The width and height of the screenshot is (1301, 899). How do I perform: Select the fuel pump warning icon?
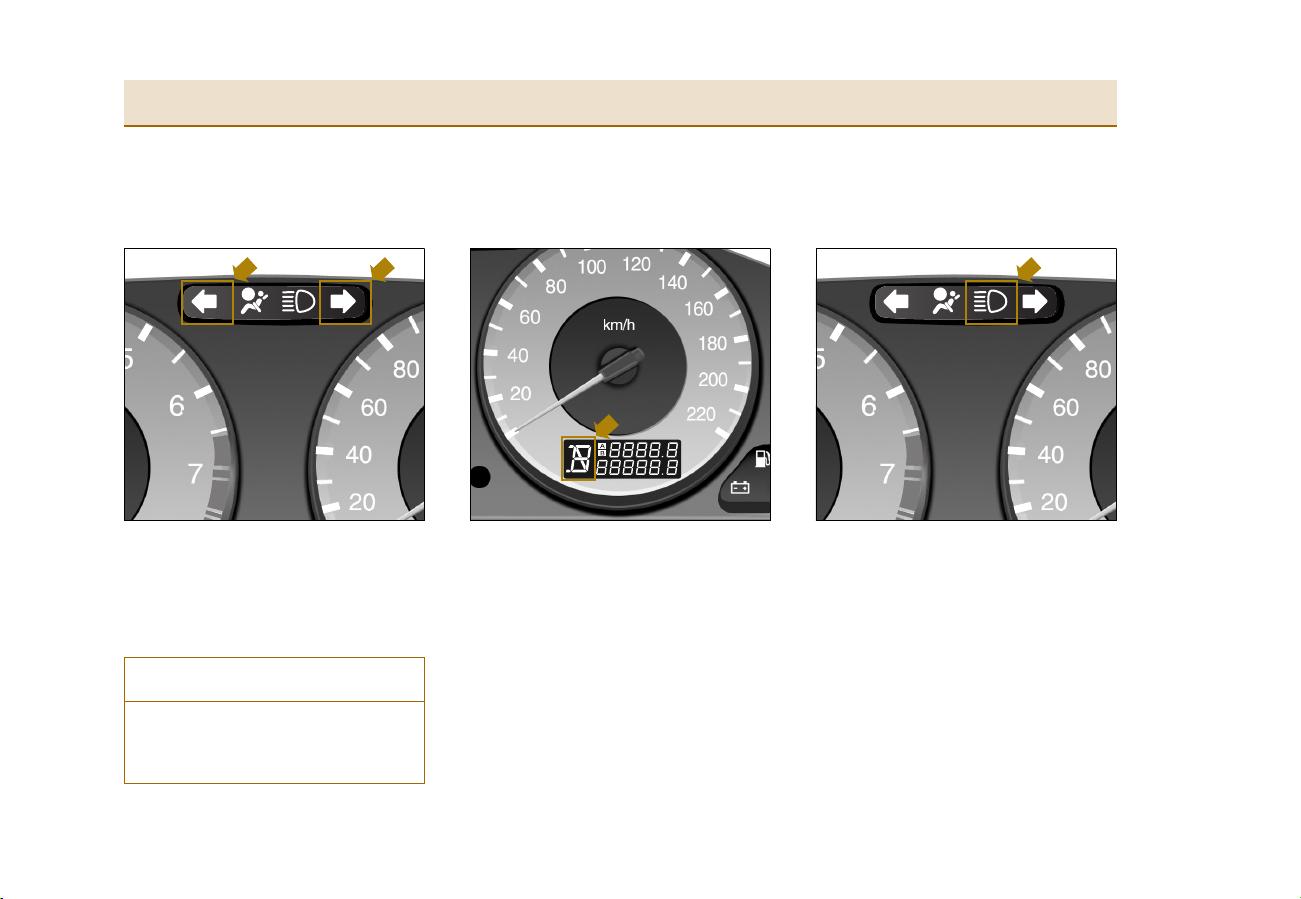click(x=762, y=459)
